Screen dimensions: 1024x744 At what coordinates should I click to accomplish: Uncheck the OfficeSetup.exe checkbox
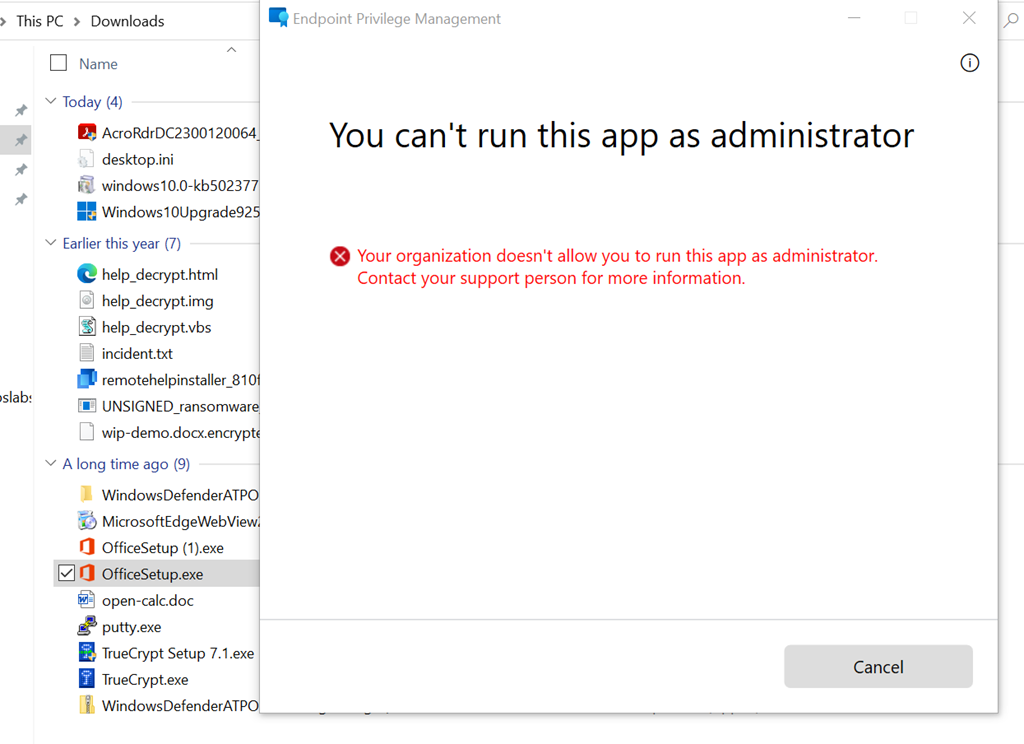66,573
